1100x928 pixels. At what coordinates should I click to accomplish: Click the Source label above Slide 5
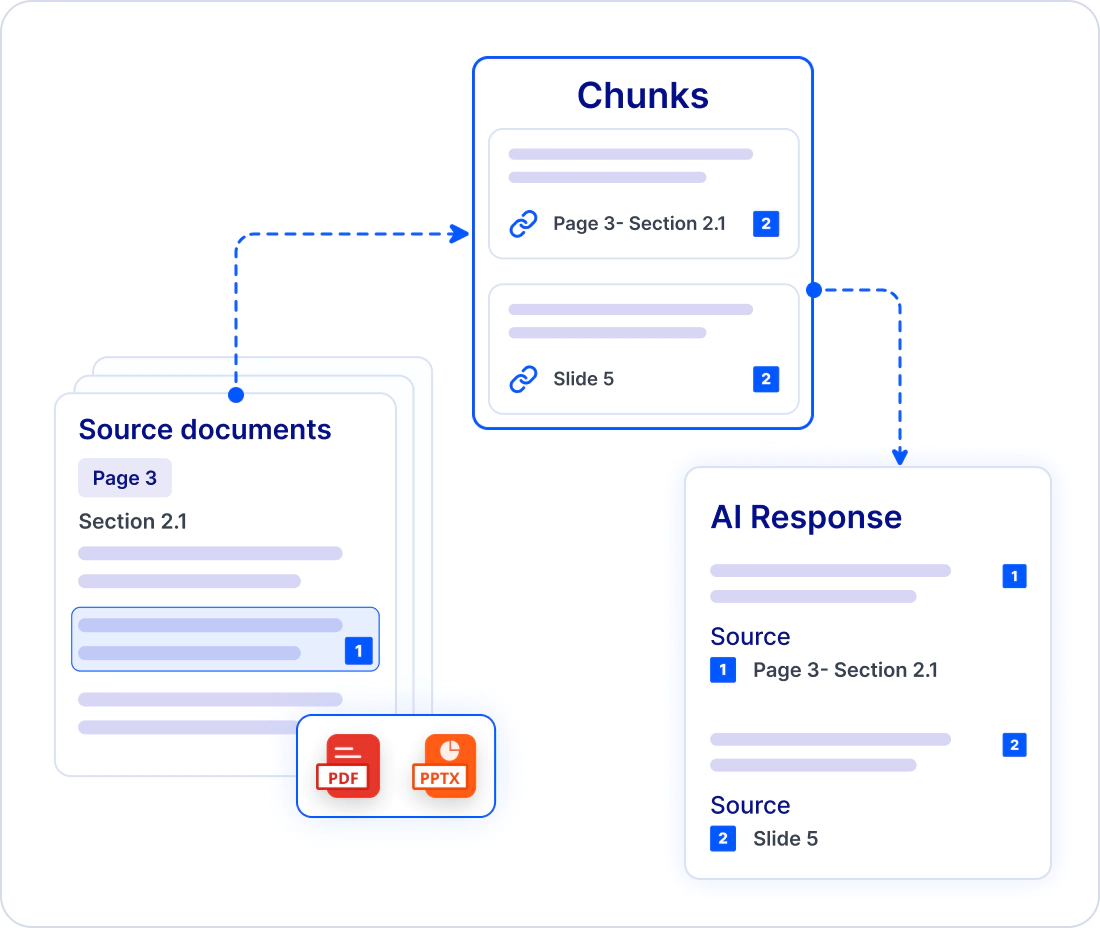[x=750, y=805]
